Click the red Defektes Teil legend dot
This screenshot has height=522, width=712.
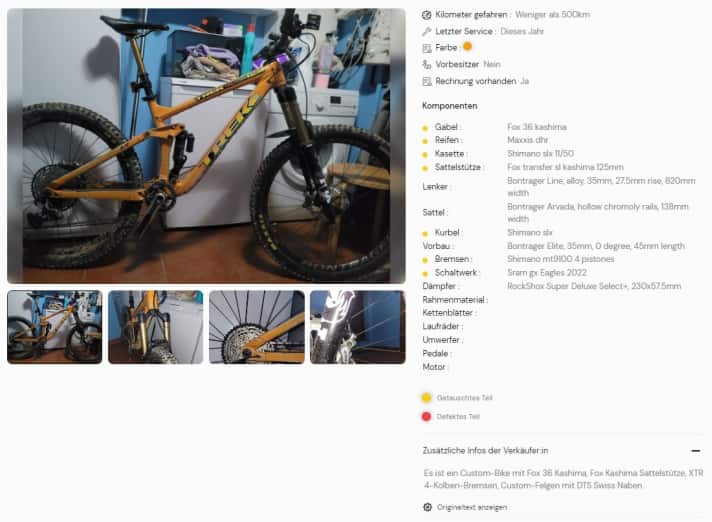426,416
